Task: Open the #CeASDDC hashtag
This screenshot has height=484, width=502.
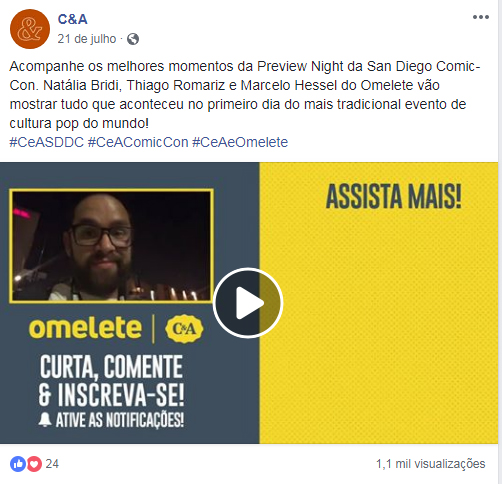Action: (46, 142)
